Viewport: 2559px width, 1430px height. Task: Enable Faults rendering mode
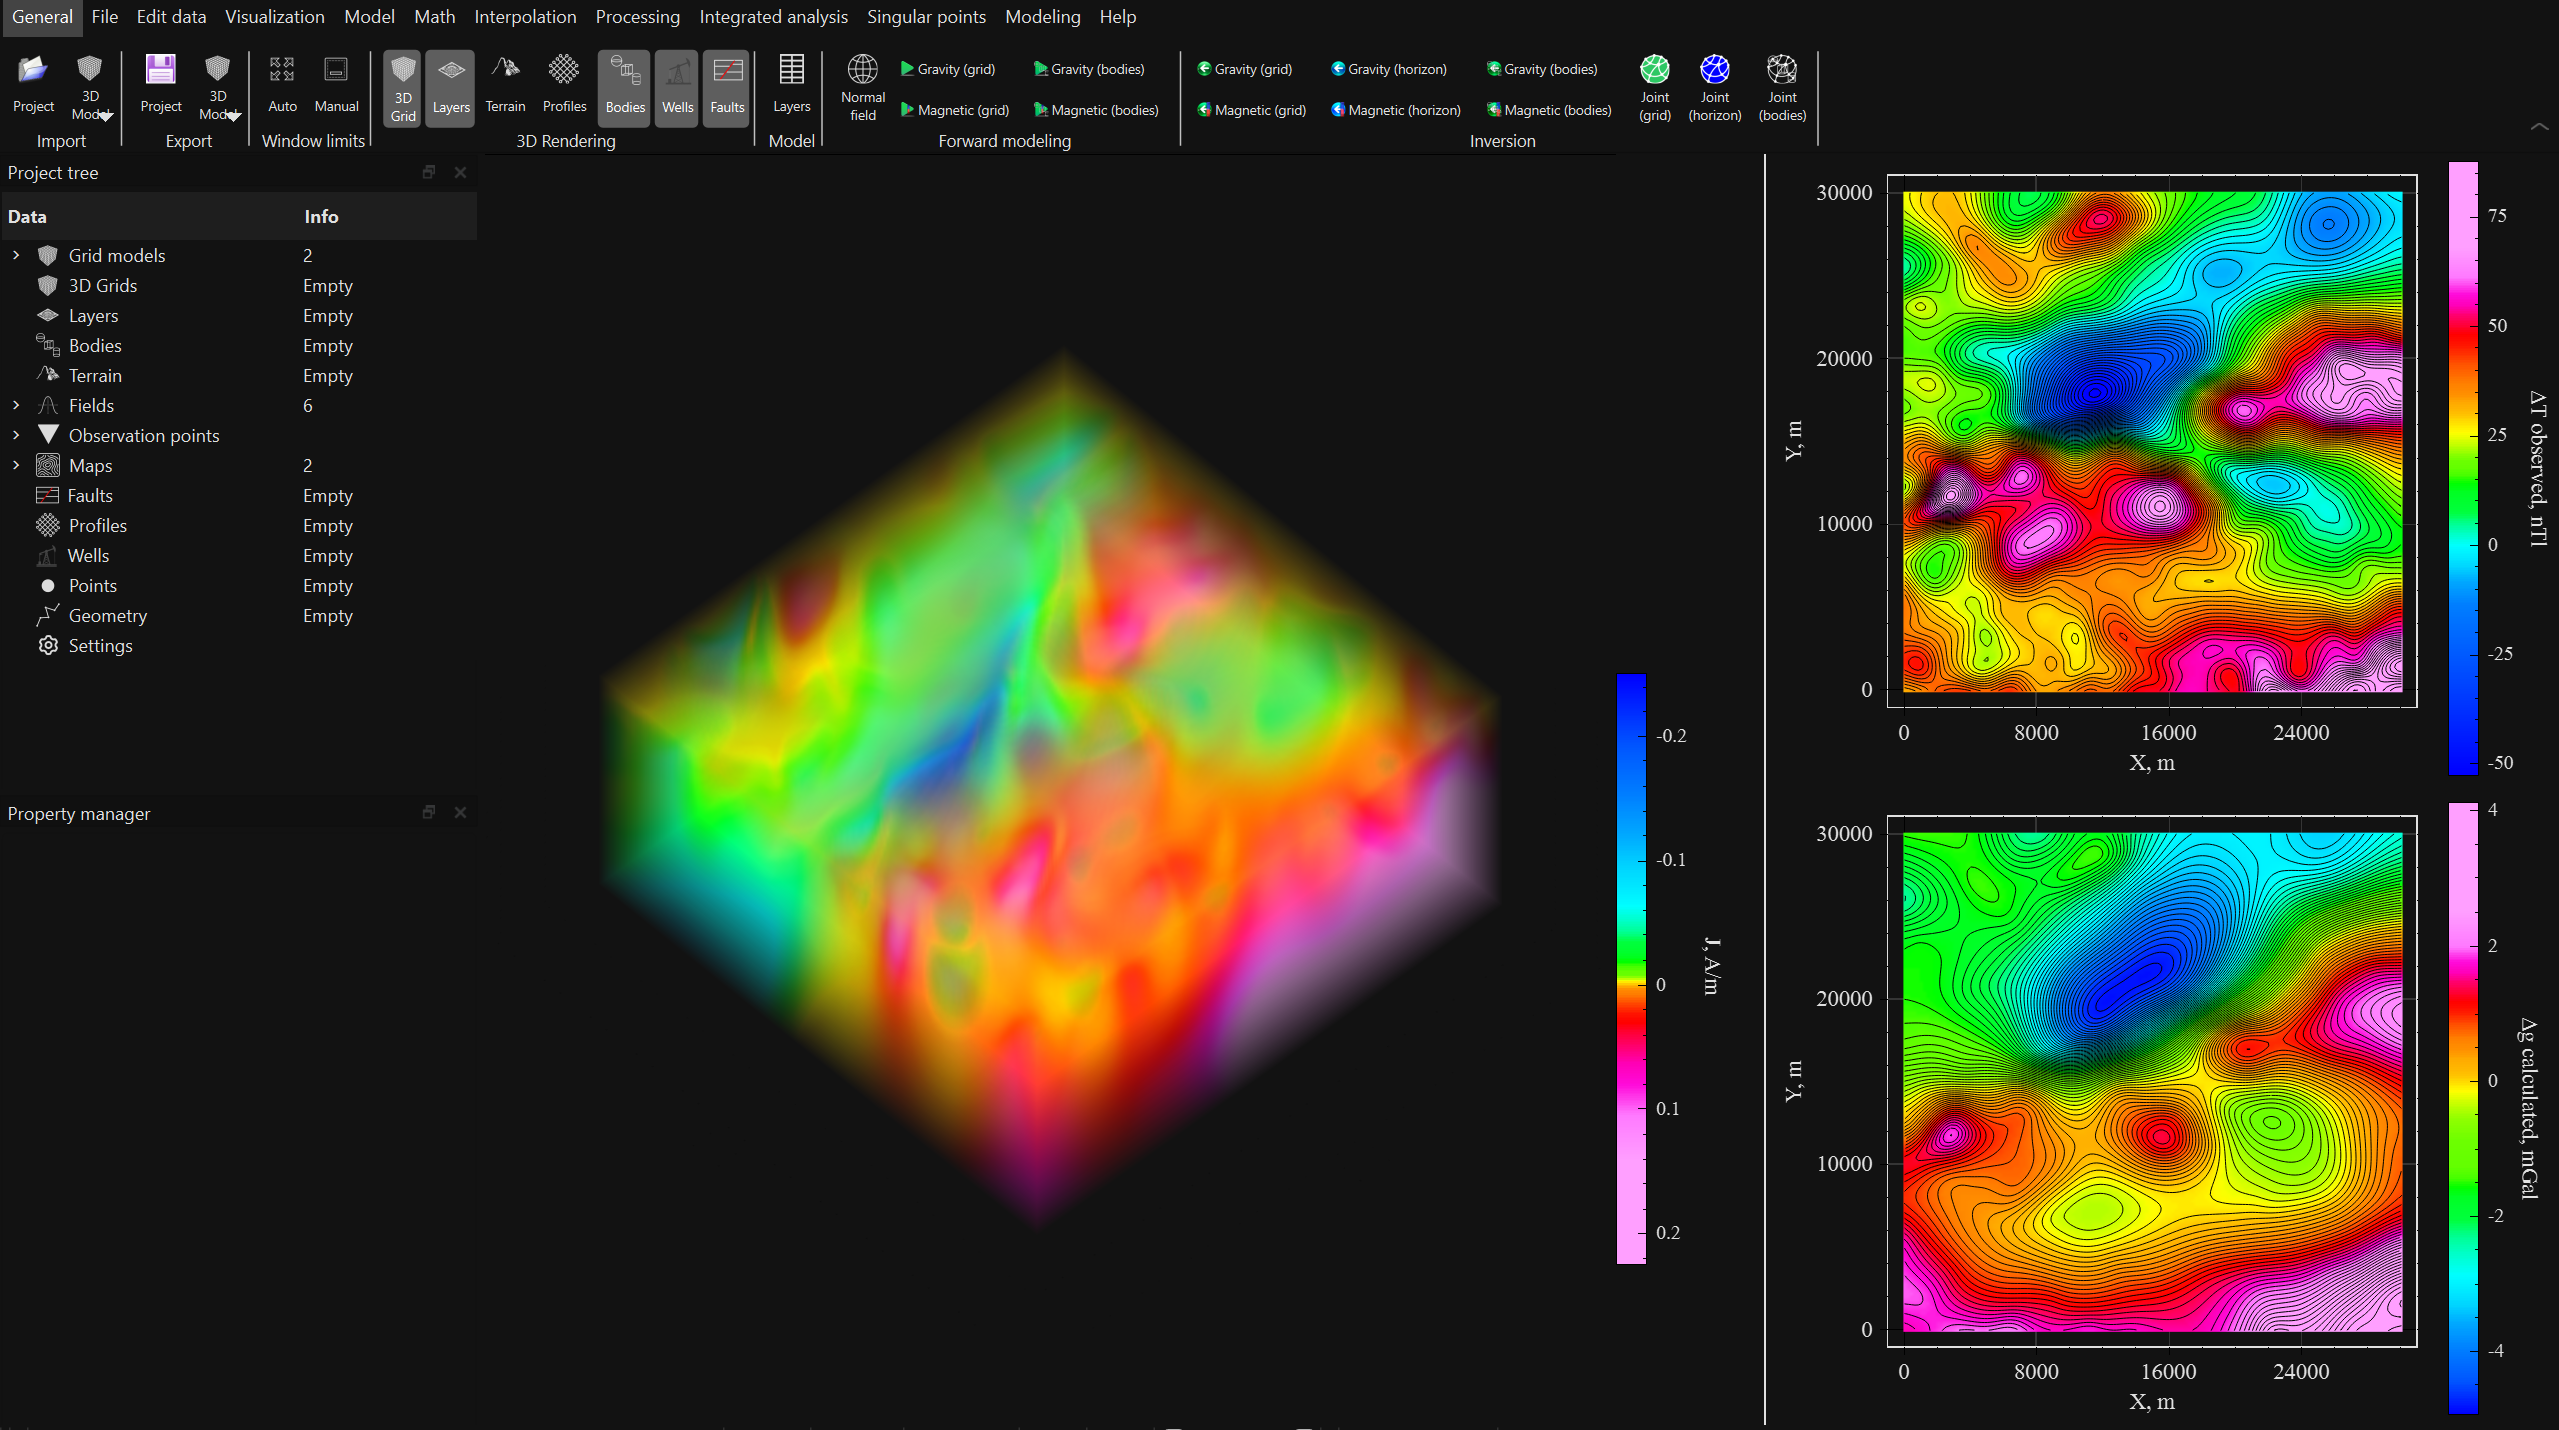click(x=726, y=88)
